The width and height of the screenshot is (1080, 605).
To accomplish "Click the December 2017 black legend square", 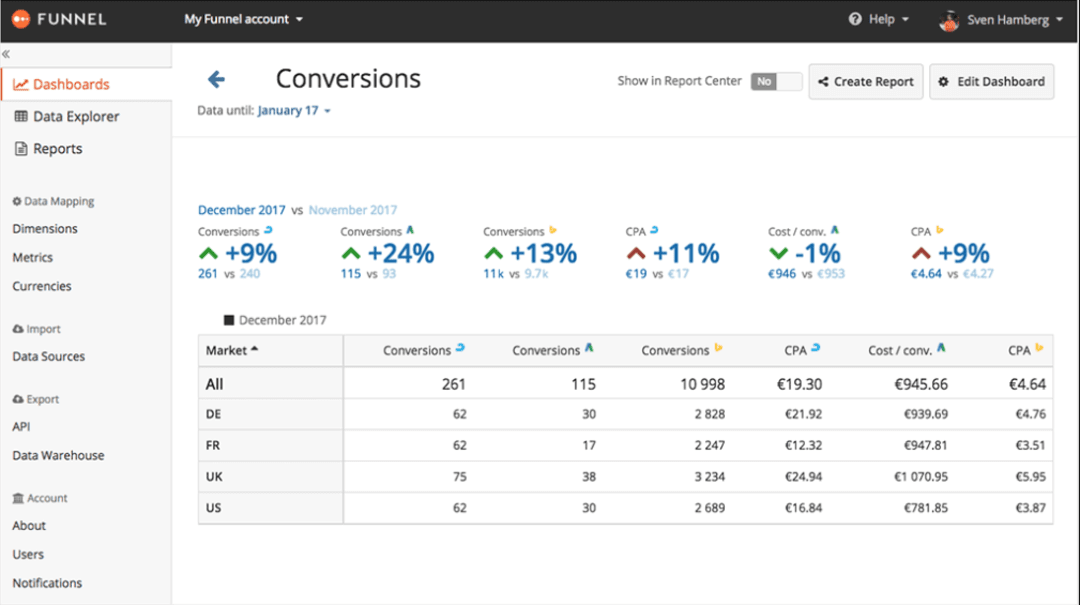I will (x=229, y=321).
